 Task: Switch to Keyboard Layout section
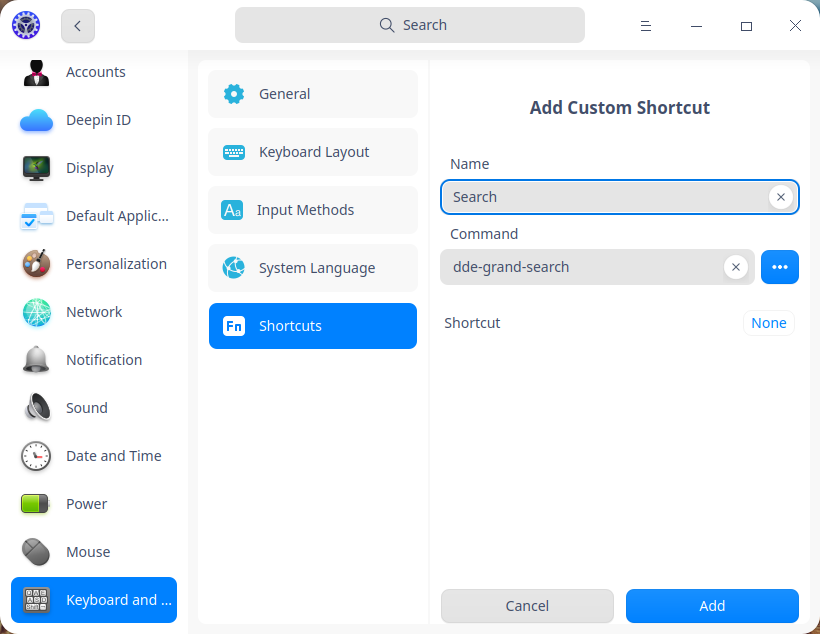[313, 152]
